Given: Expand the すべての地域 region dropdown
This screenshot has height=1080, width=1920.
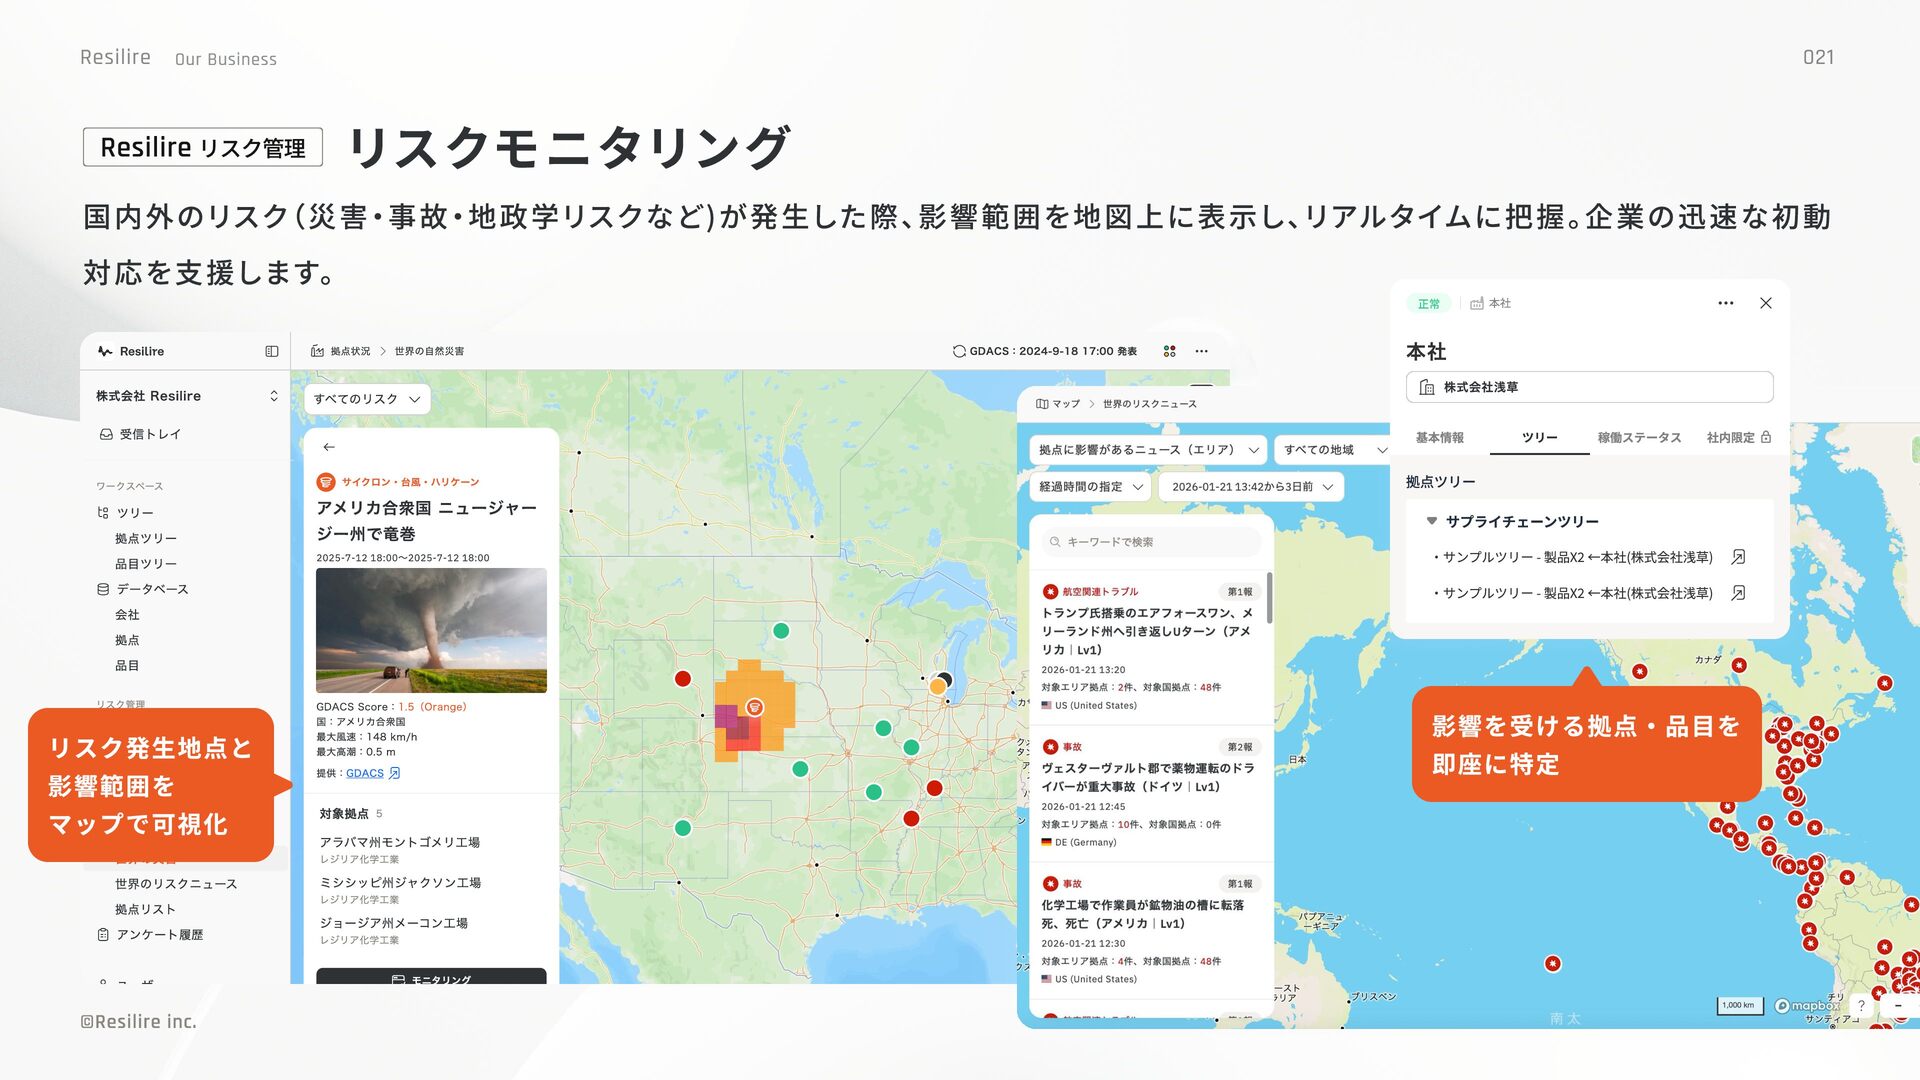Looking at the screenshot, I should [x=1335, y=450].
